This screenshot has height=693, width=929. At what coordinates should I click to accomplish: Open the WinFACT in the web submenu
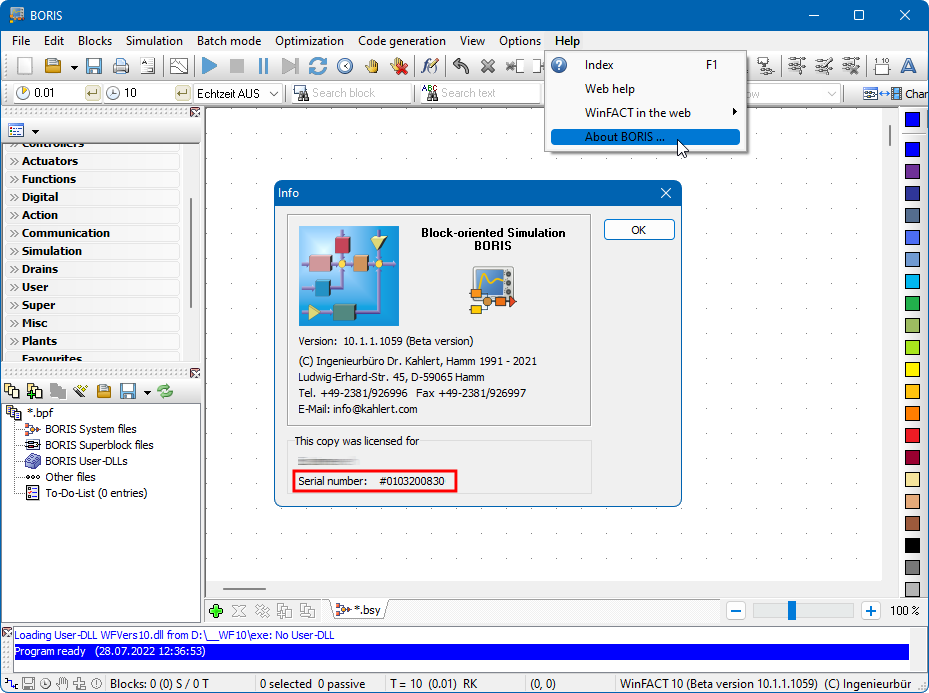[x=645, y=113]
